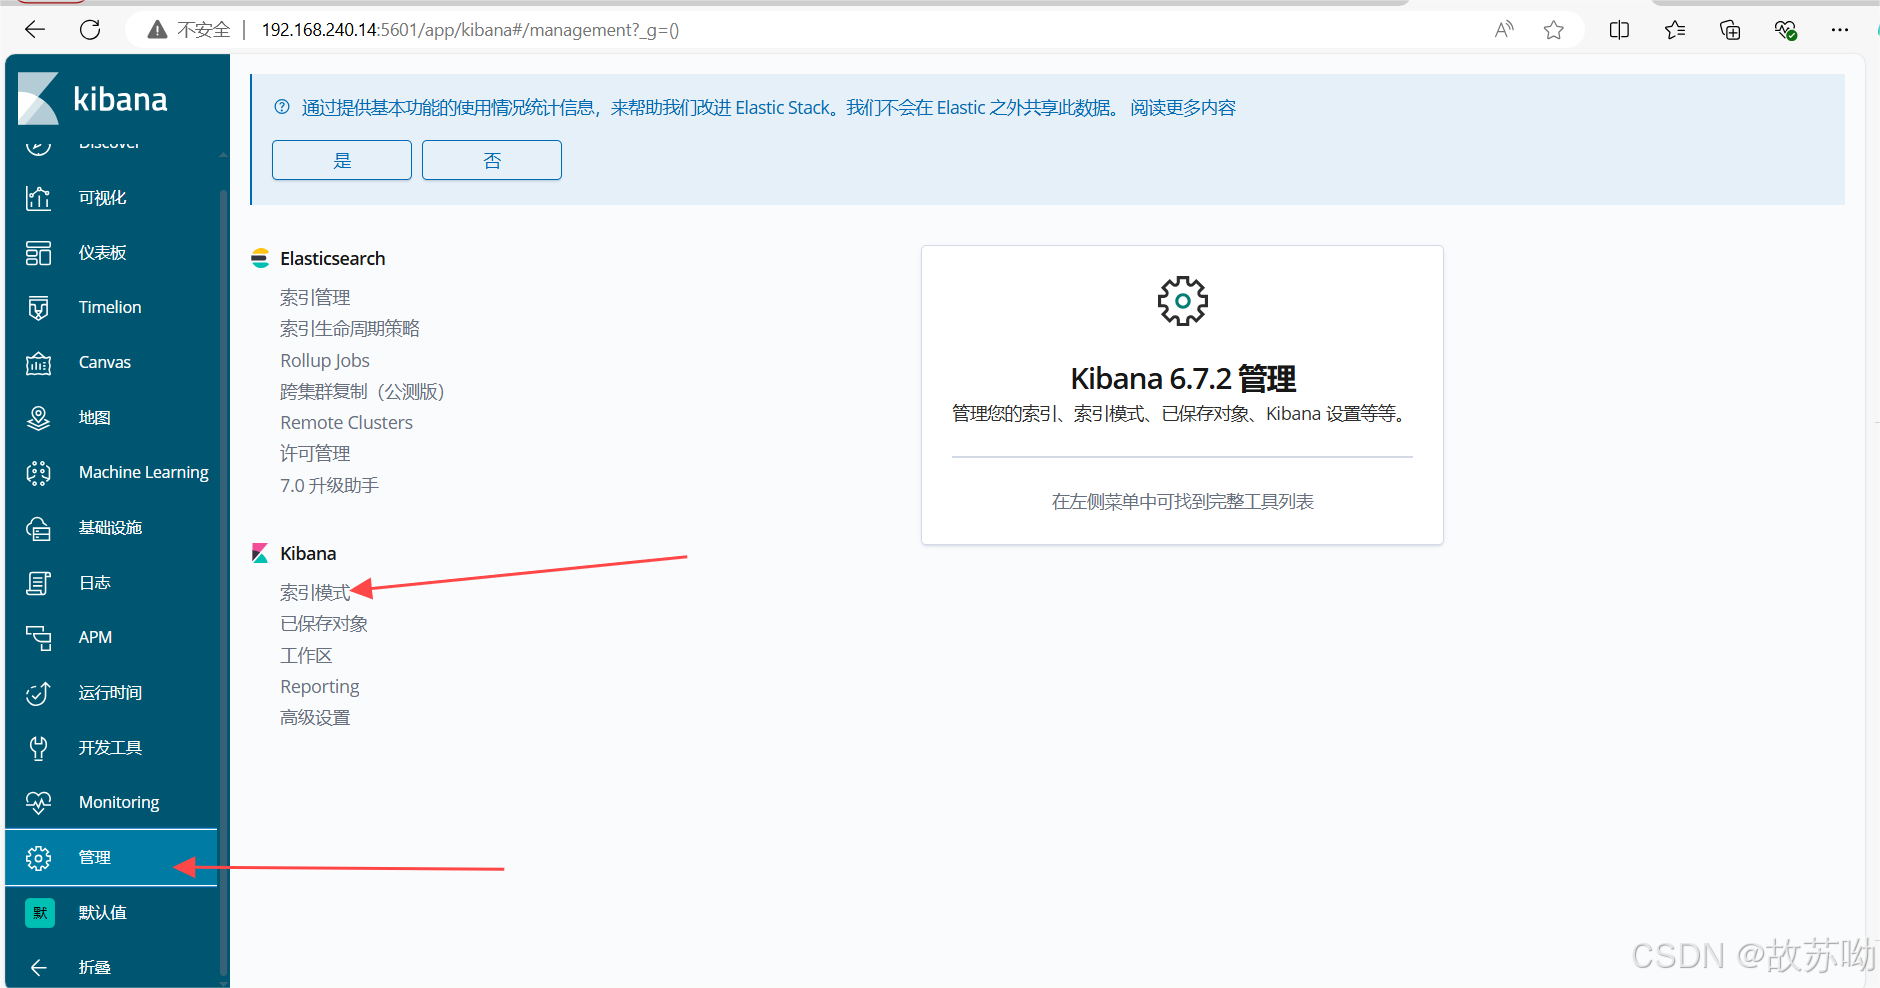Select the Visualize (可视化) menu label
The image size is (1880, 988).
(x=103, y=198)
